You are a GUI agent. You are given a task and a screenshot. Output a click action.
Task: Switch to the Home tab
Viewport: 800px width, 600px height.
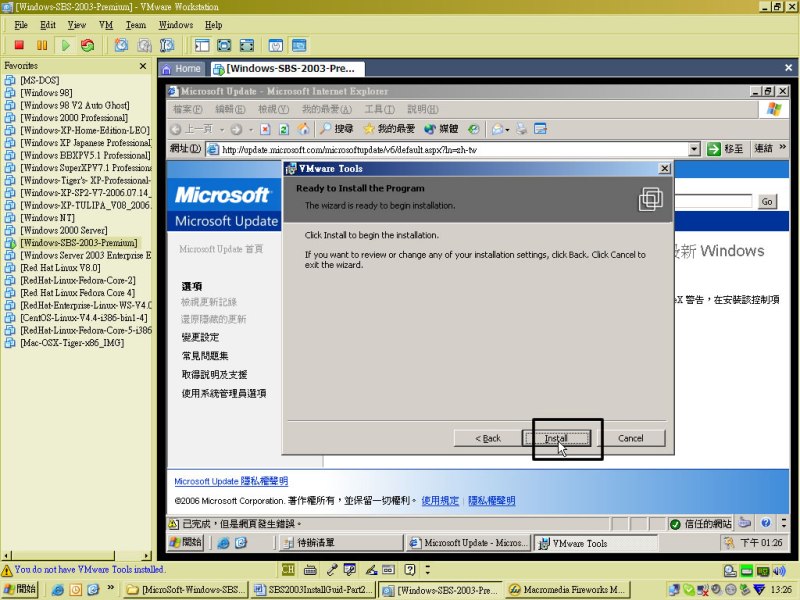(x=182, y=68)
